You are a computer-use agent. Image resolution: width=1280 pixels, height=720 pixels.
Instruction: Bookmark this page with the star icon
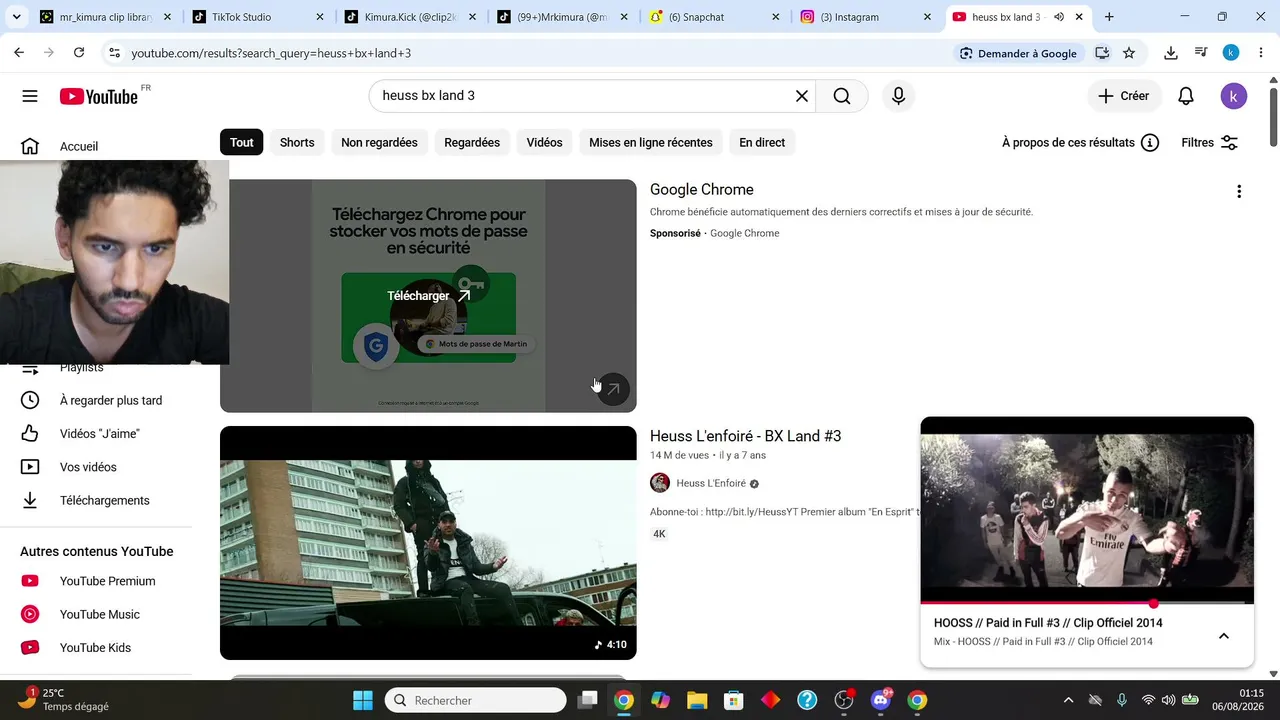[x=1129, y=53]
